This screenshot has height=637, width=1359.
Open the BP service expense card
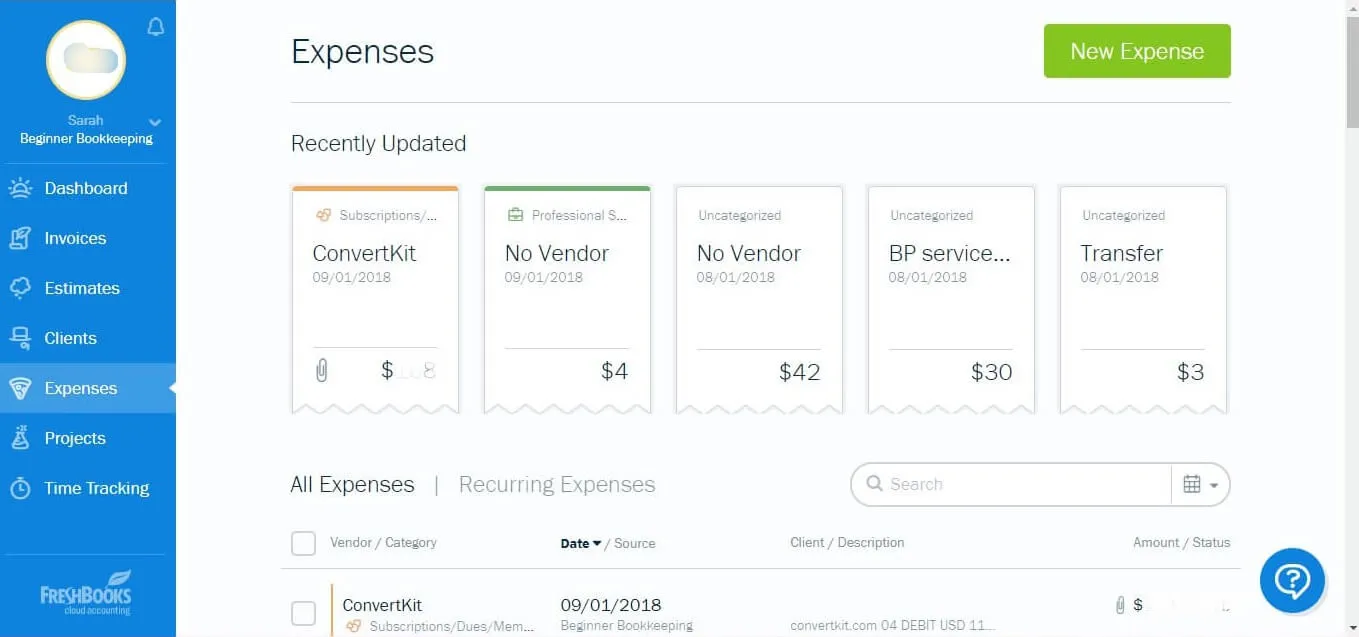(x=950, y=298)
